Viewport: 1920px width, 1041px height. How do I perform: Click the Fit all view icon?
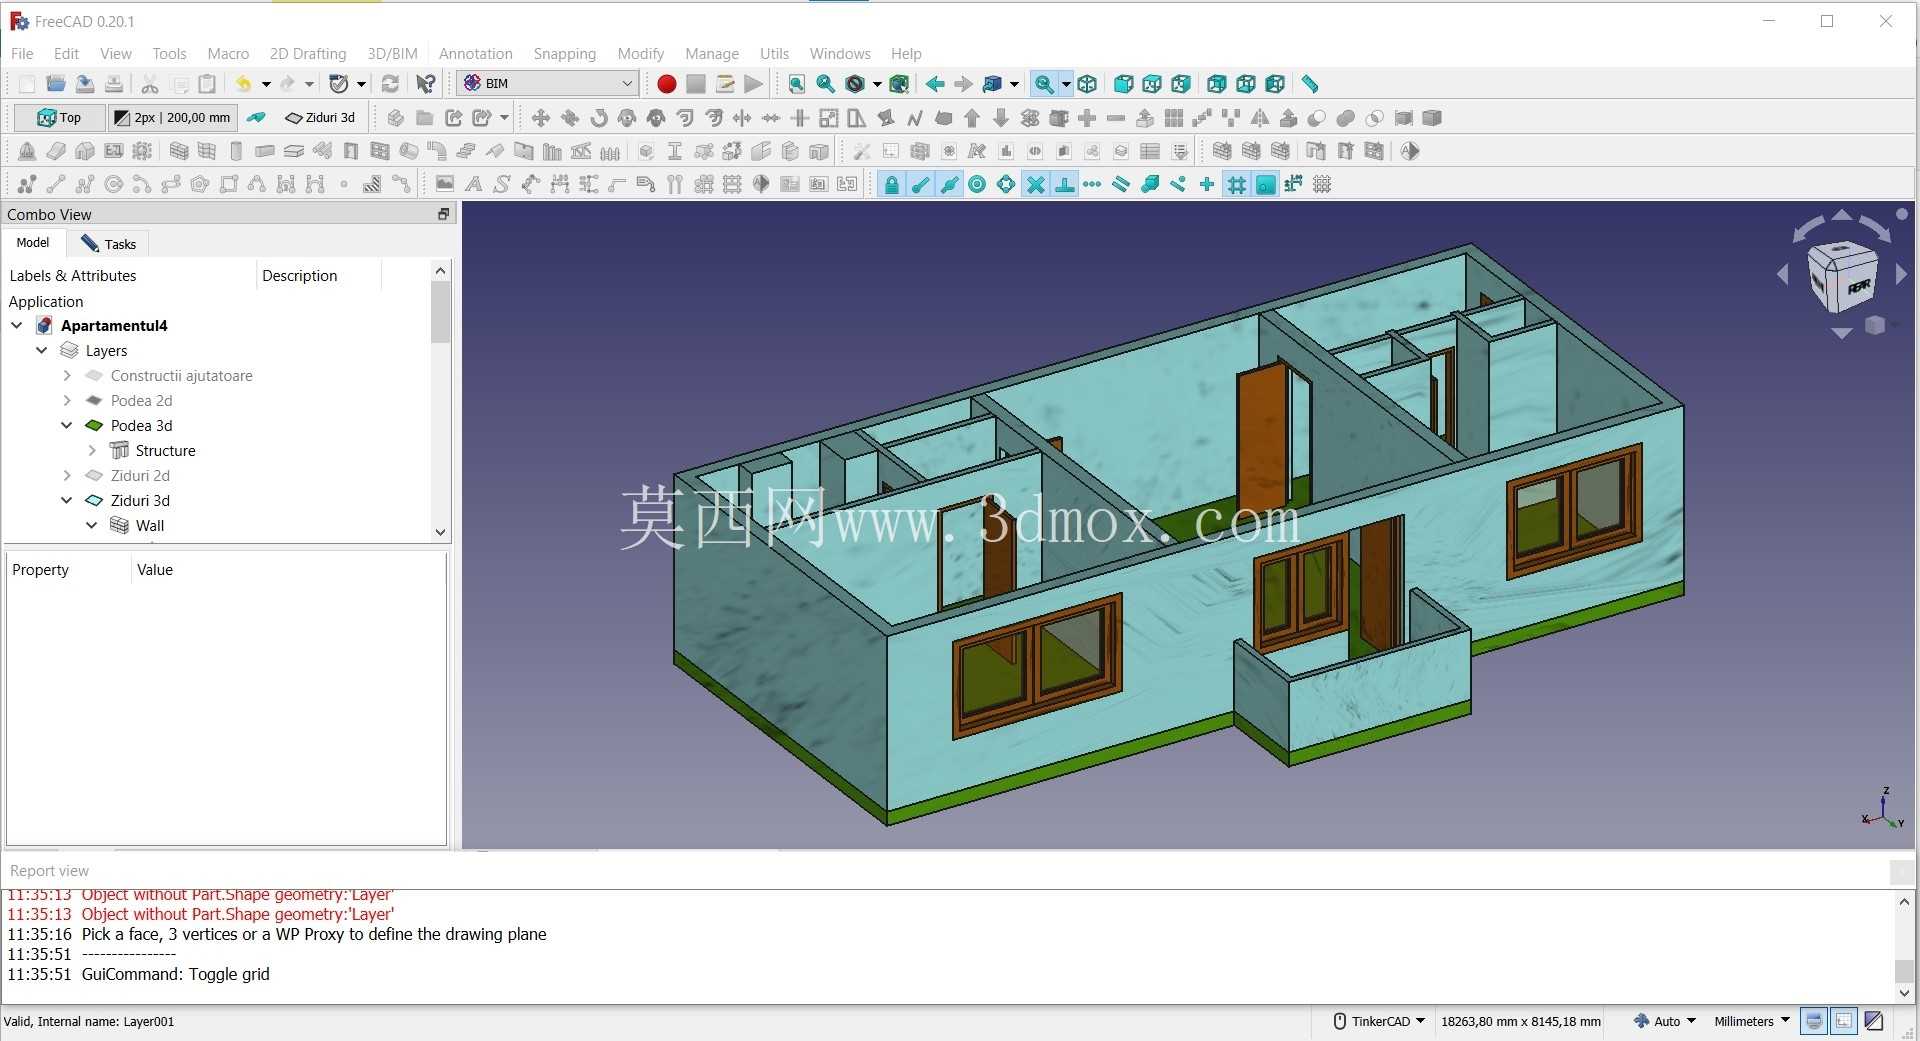[x=797, y=84]
